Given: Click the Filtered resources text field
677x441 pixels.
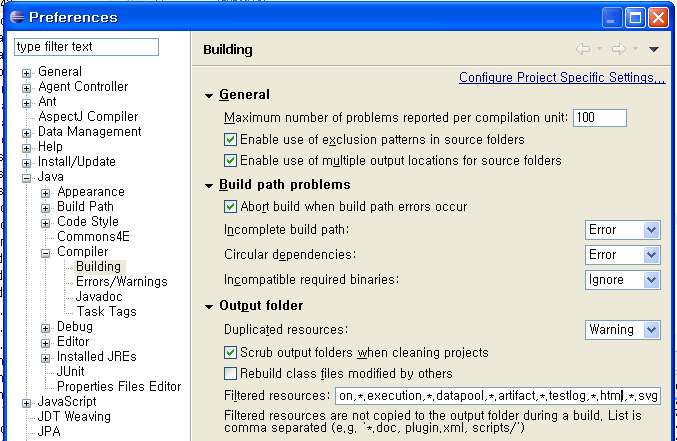Looking at the screenshot, I should 498,396.
